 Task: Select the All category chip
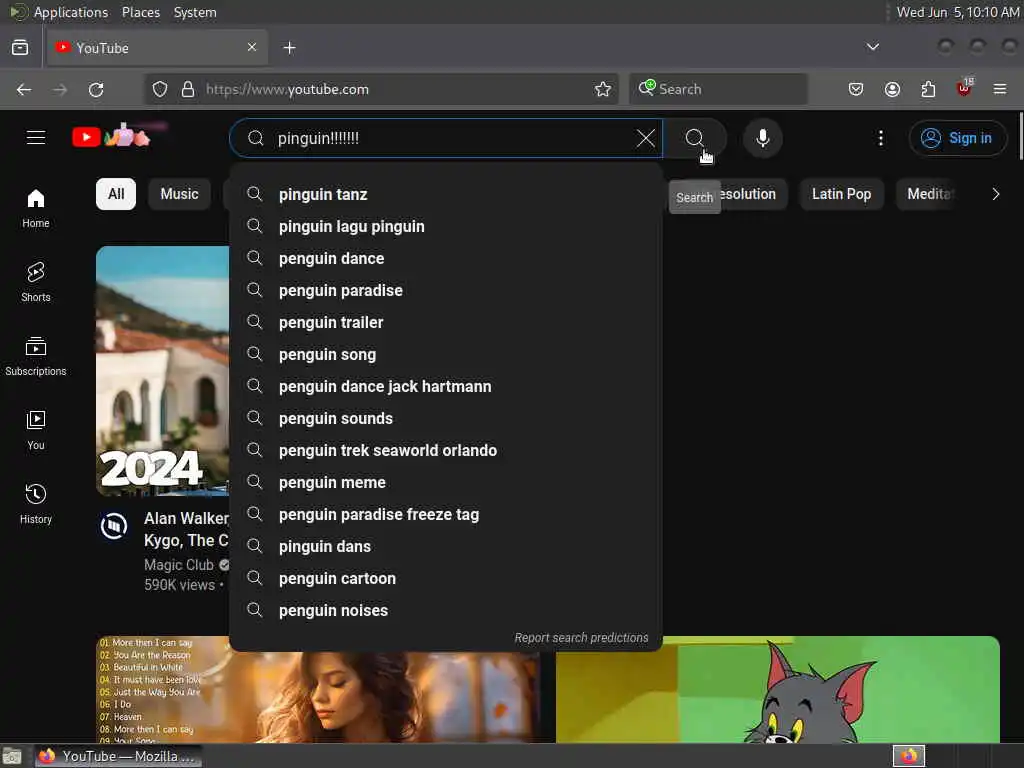click(116, 194)
